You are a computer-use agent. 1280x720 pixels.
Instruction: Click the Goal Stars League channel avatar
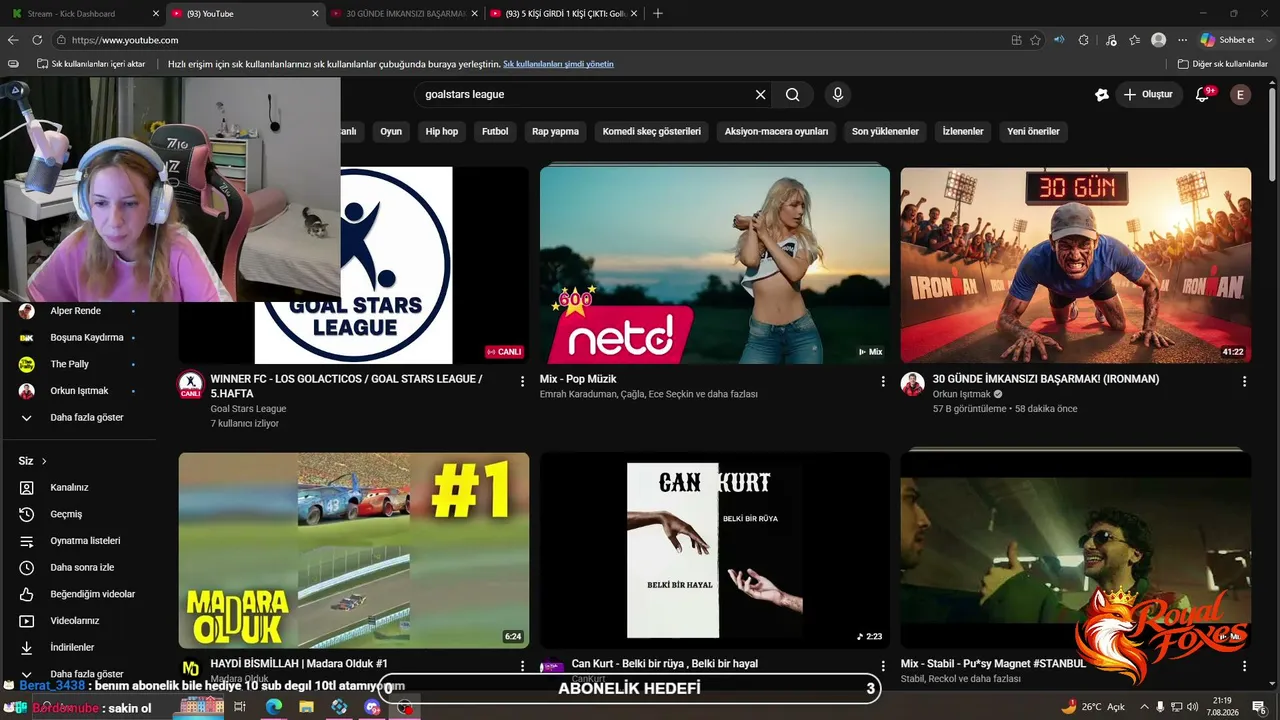tap(190, 384)
